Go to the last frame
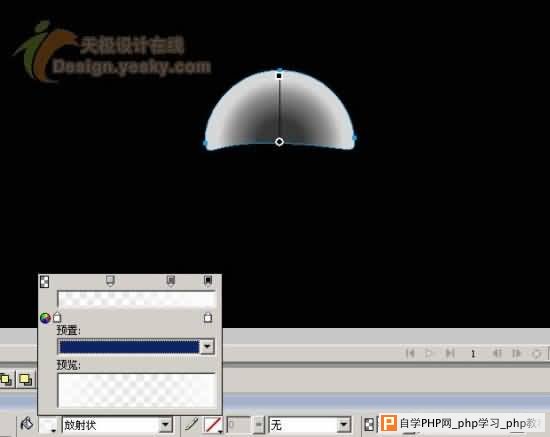 [450, 353]
